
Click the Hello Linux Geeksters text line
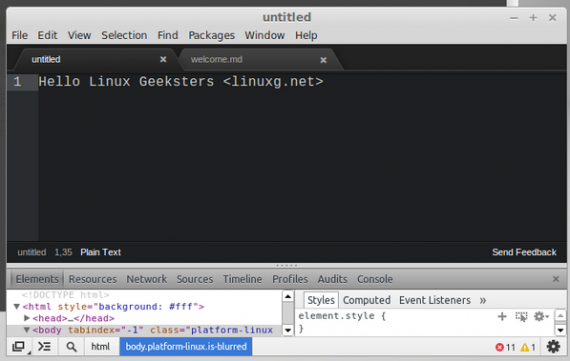tap(181, 82)
